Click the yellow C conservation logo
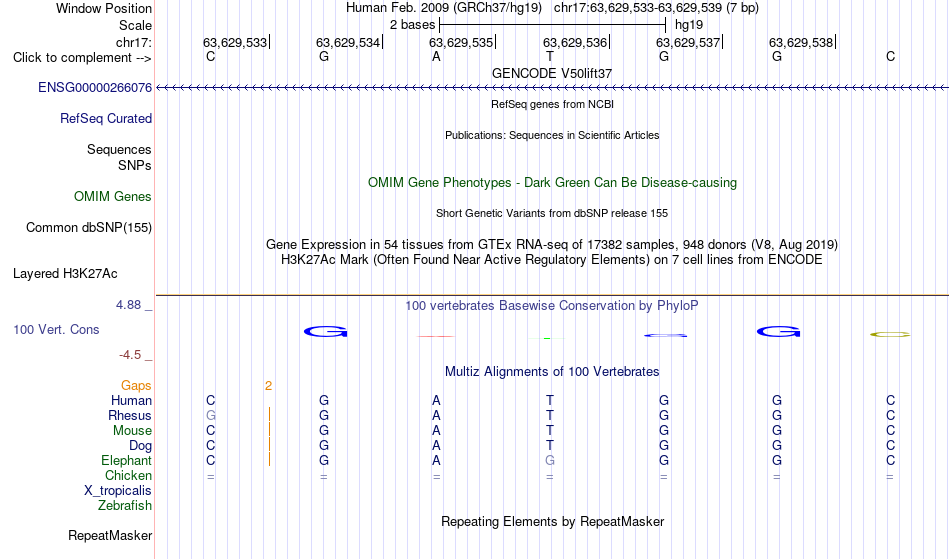The width and height of the screenshot is (950, 559). click(x=890, y=334)
